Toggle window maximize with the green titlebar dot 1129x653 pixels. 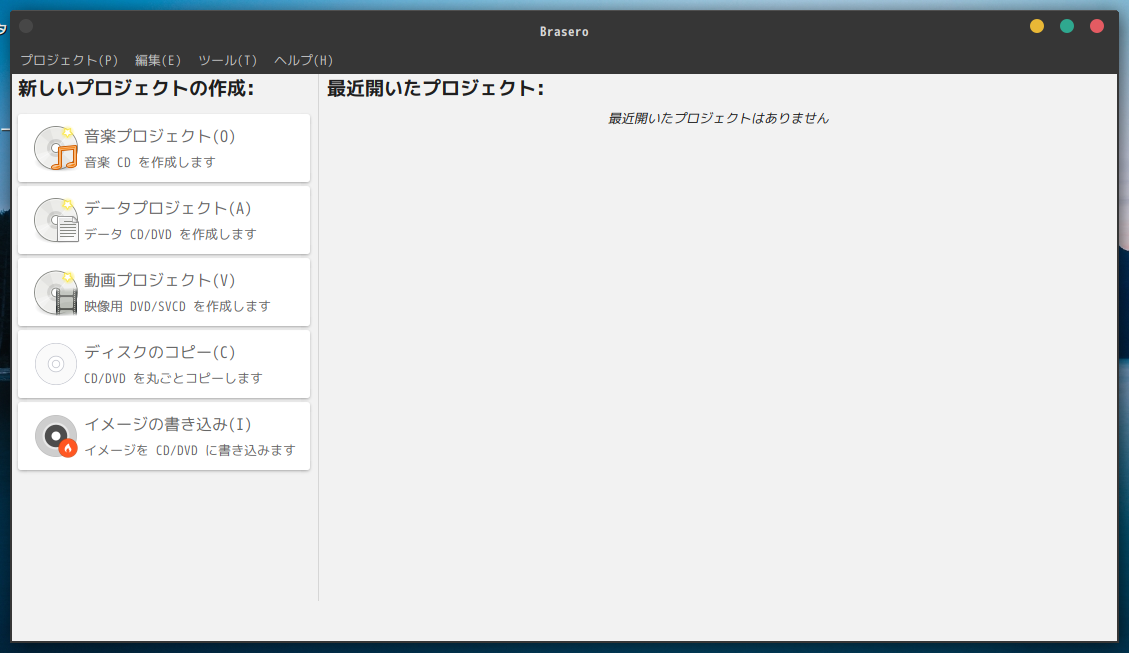coord(1066,27)
